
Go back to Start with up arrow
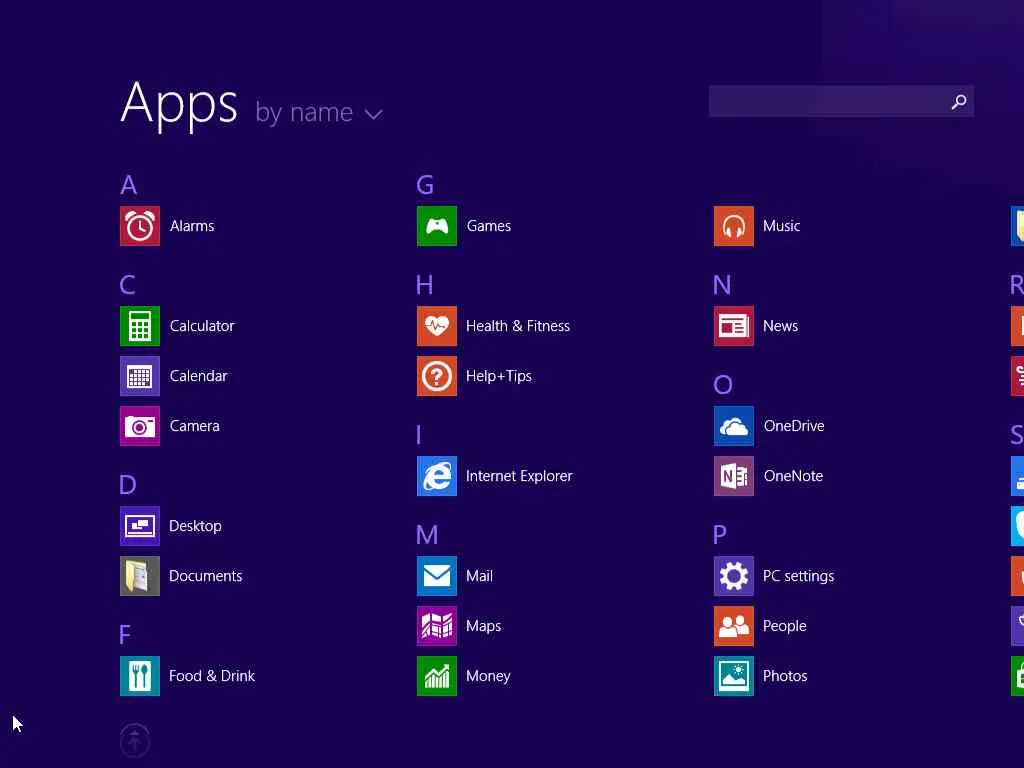[x=135, y=741]
